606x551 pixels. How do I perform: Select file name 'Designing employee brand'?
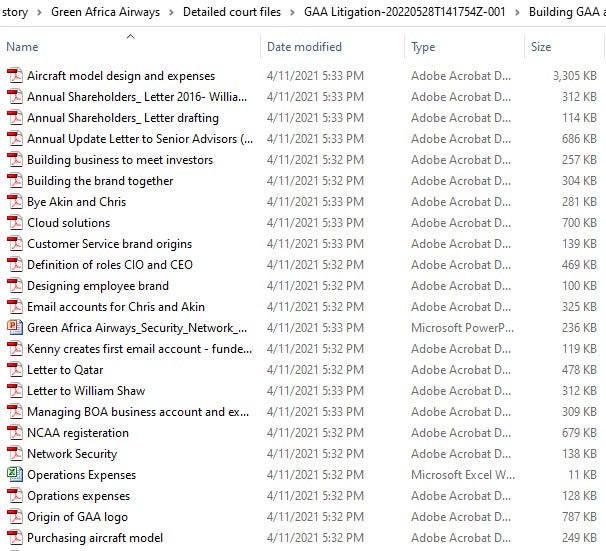tap(98, 286)
